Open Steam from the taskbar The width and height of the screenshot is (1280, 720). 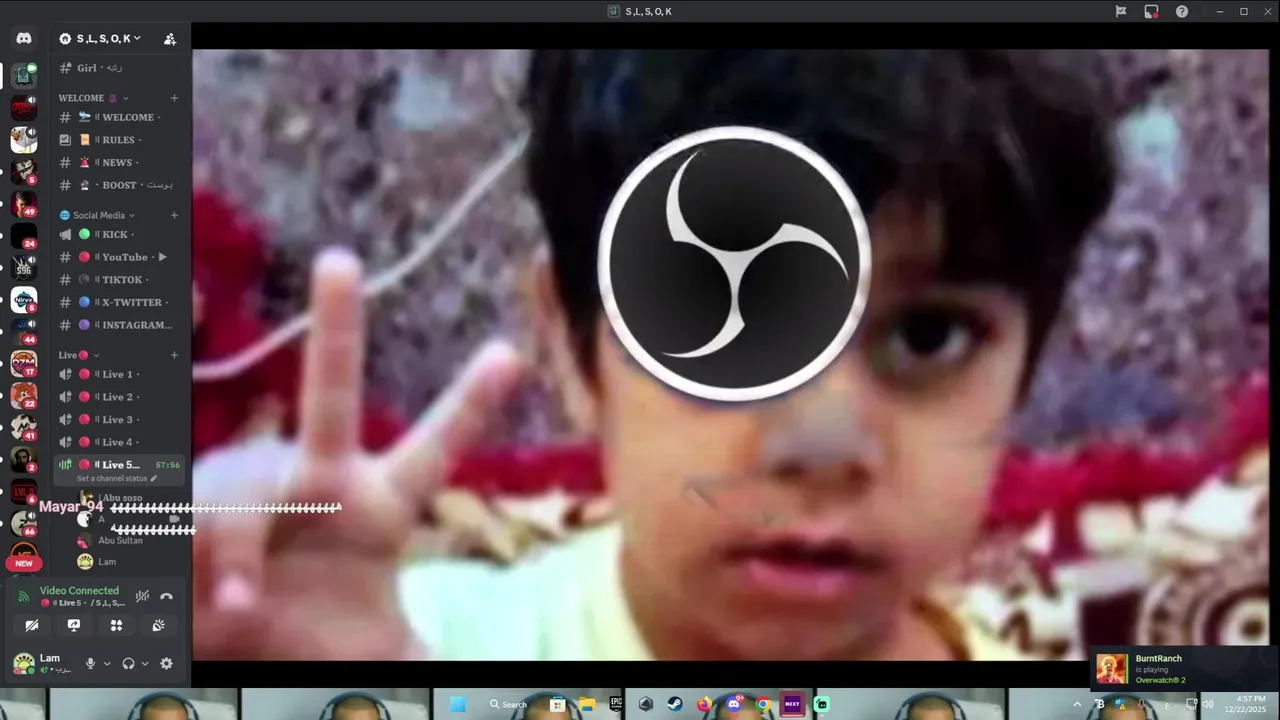coord(675,704)
